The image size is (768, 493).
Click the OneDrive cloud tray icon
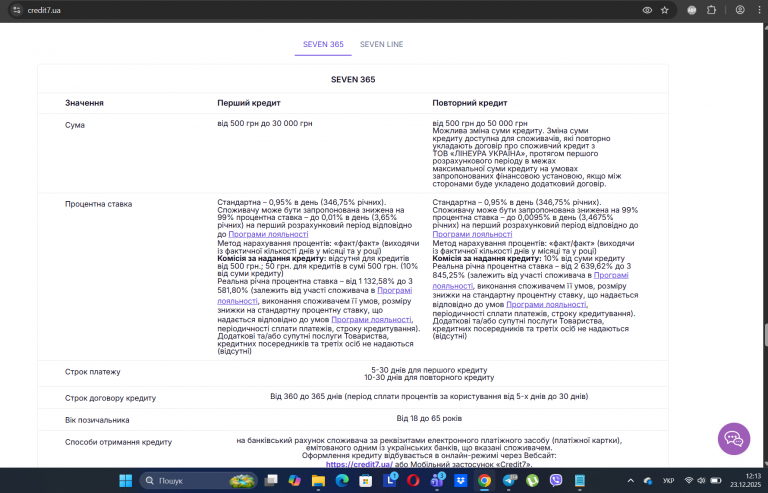click(648, 481)
